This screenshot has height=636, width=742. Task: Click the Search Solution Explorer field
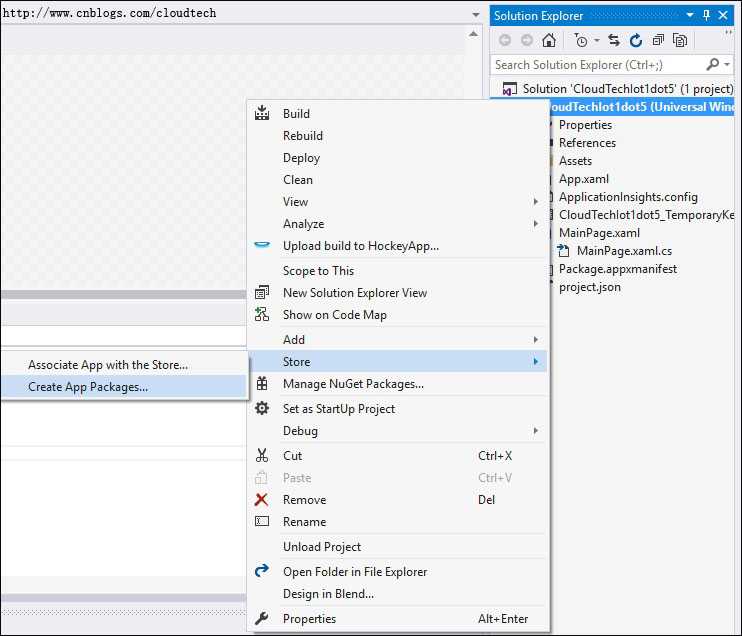coord(599,64)
